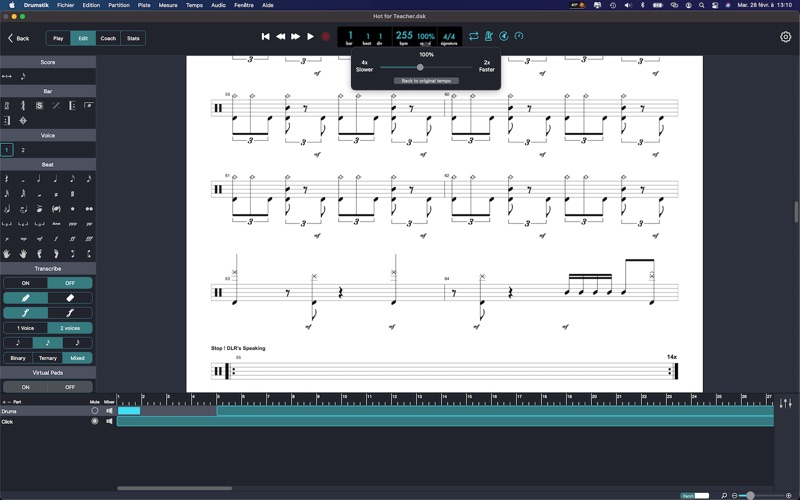The image size is (800, 500).
Task: Open the bpm tempo value 255
Action: coord(404,36)
